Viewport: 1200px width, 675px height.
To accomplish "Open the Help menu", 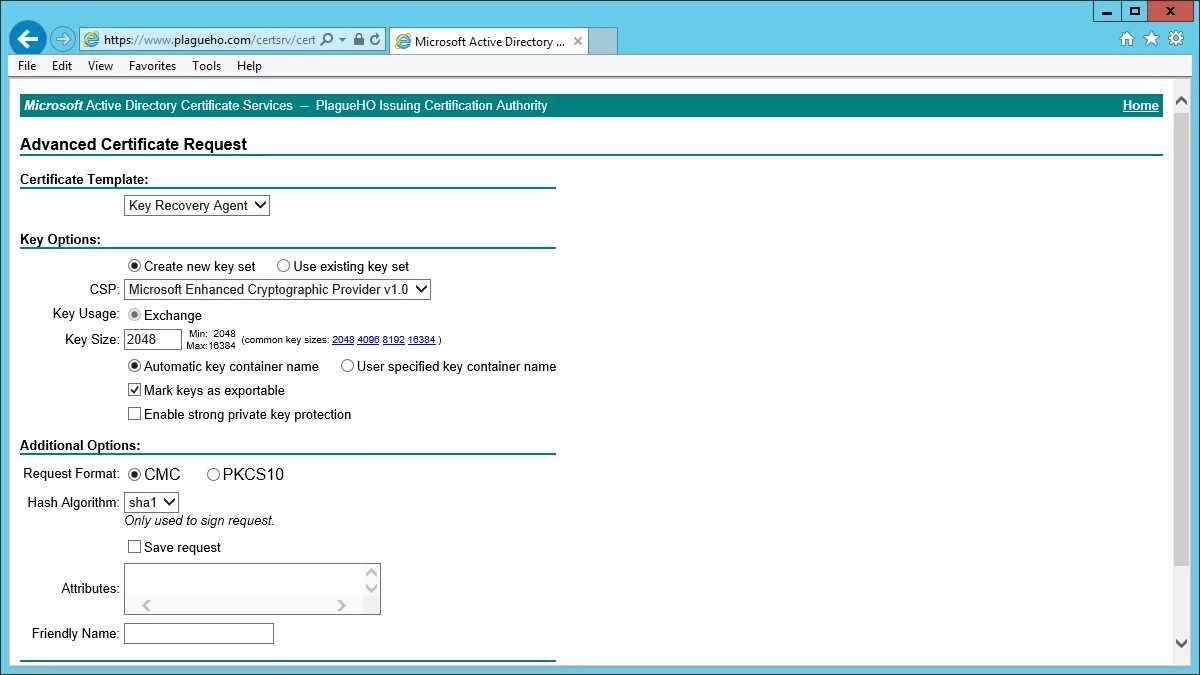I will point(249,66).
